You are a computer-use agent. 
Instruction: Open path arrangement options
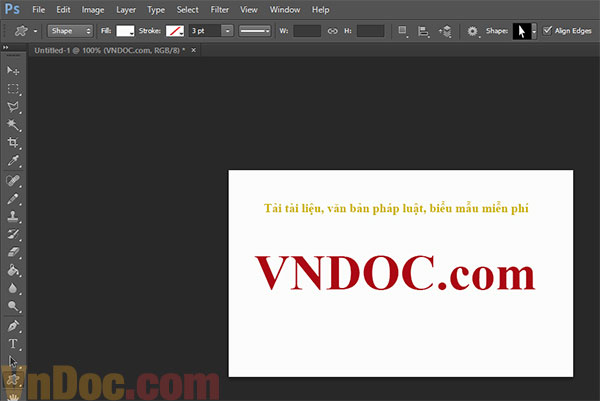445,31
